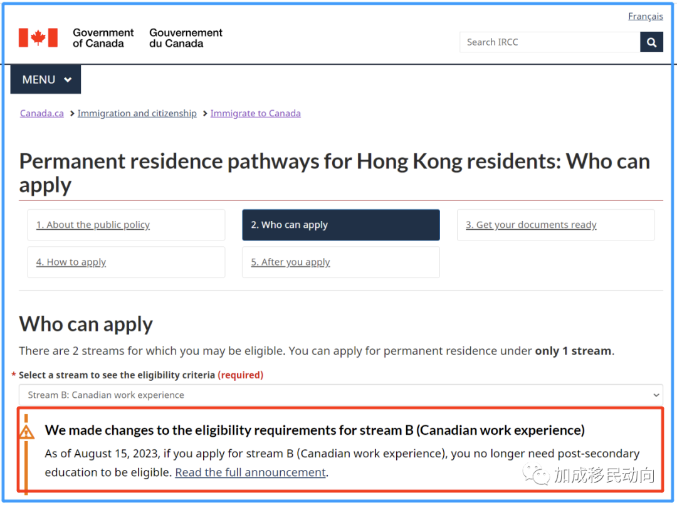Expand the MENU dropdown chevron
Screen dimensions: 677x509
coord(68,80)
